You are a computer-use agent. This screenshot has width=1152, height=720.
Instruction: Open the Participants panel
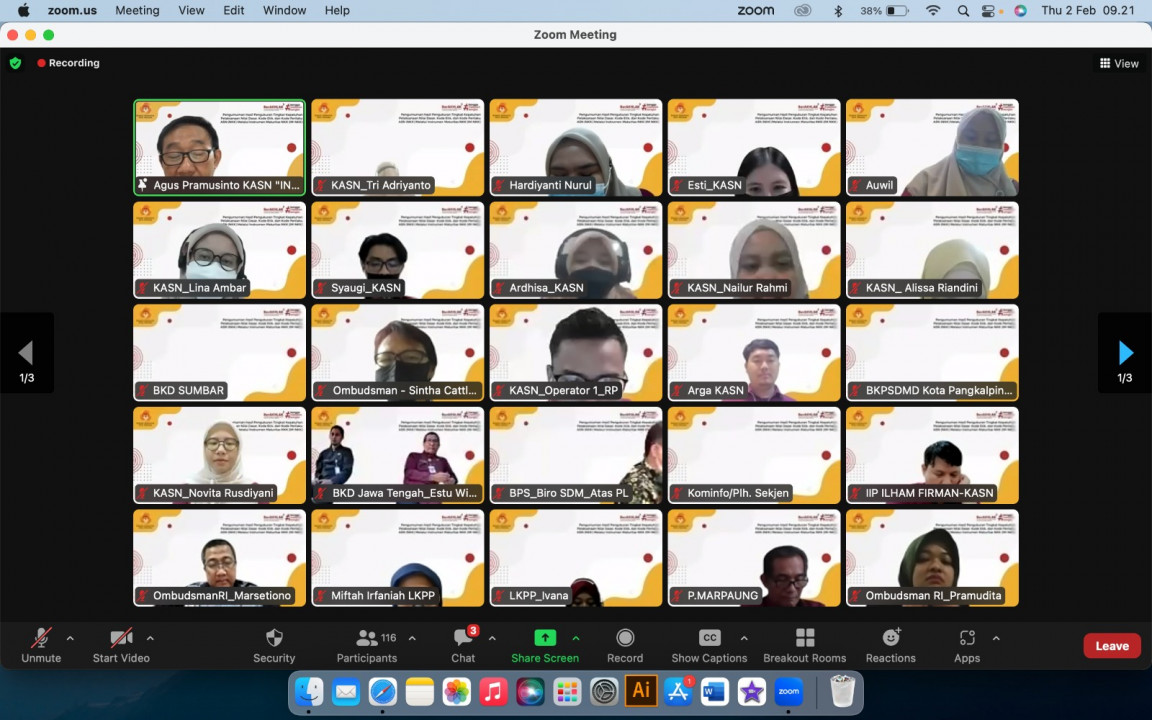tap(367, 639)
